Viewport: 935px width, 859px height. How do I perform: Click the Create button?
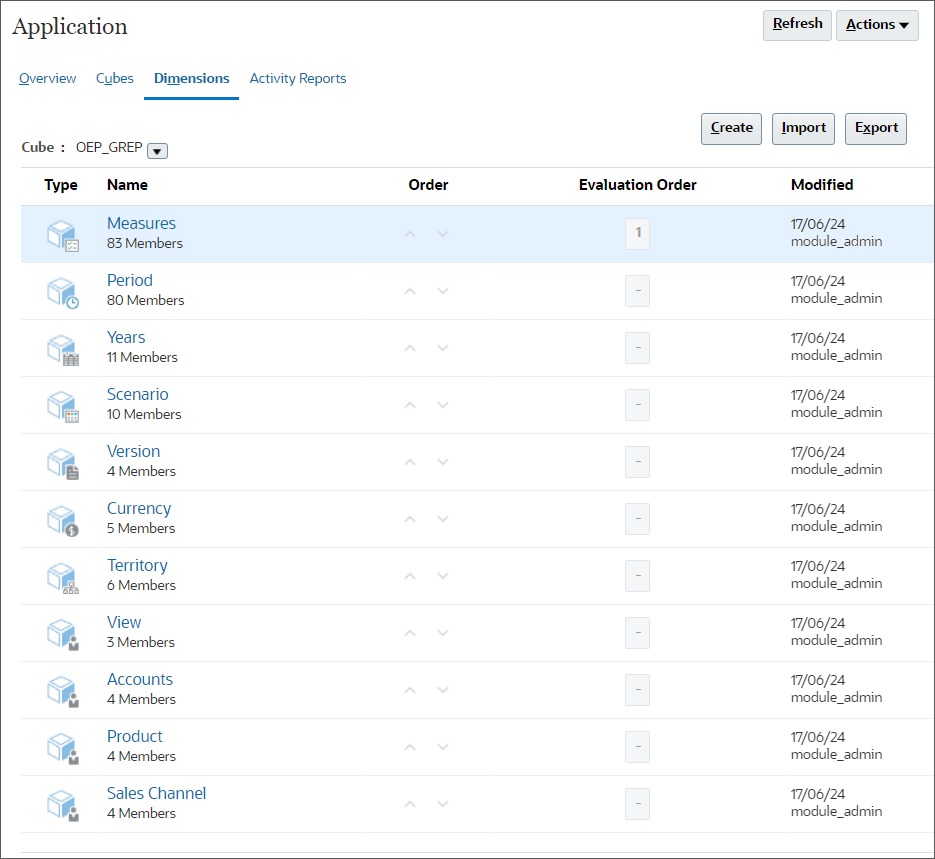tap(732, 129)
